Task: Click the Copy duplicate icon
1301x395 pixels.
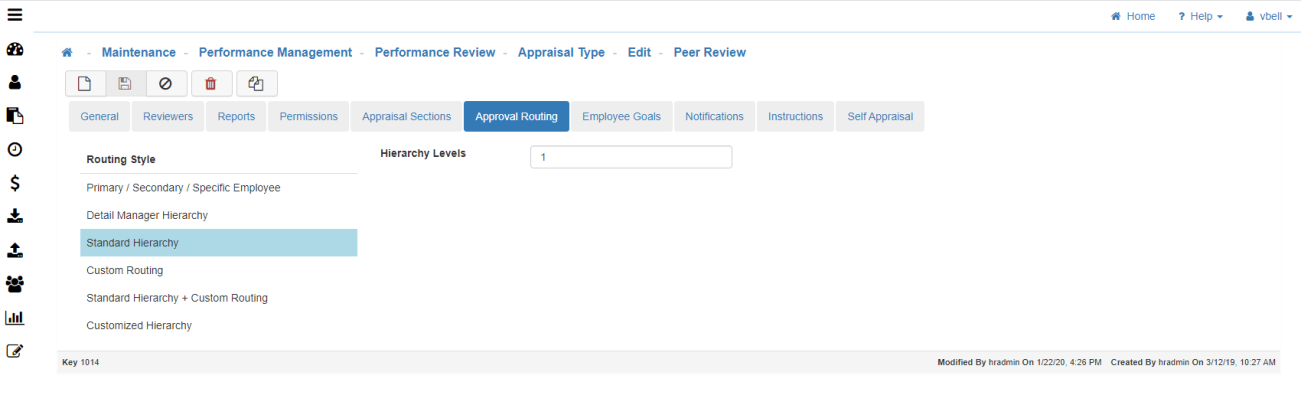Action: point(257,84)
